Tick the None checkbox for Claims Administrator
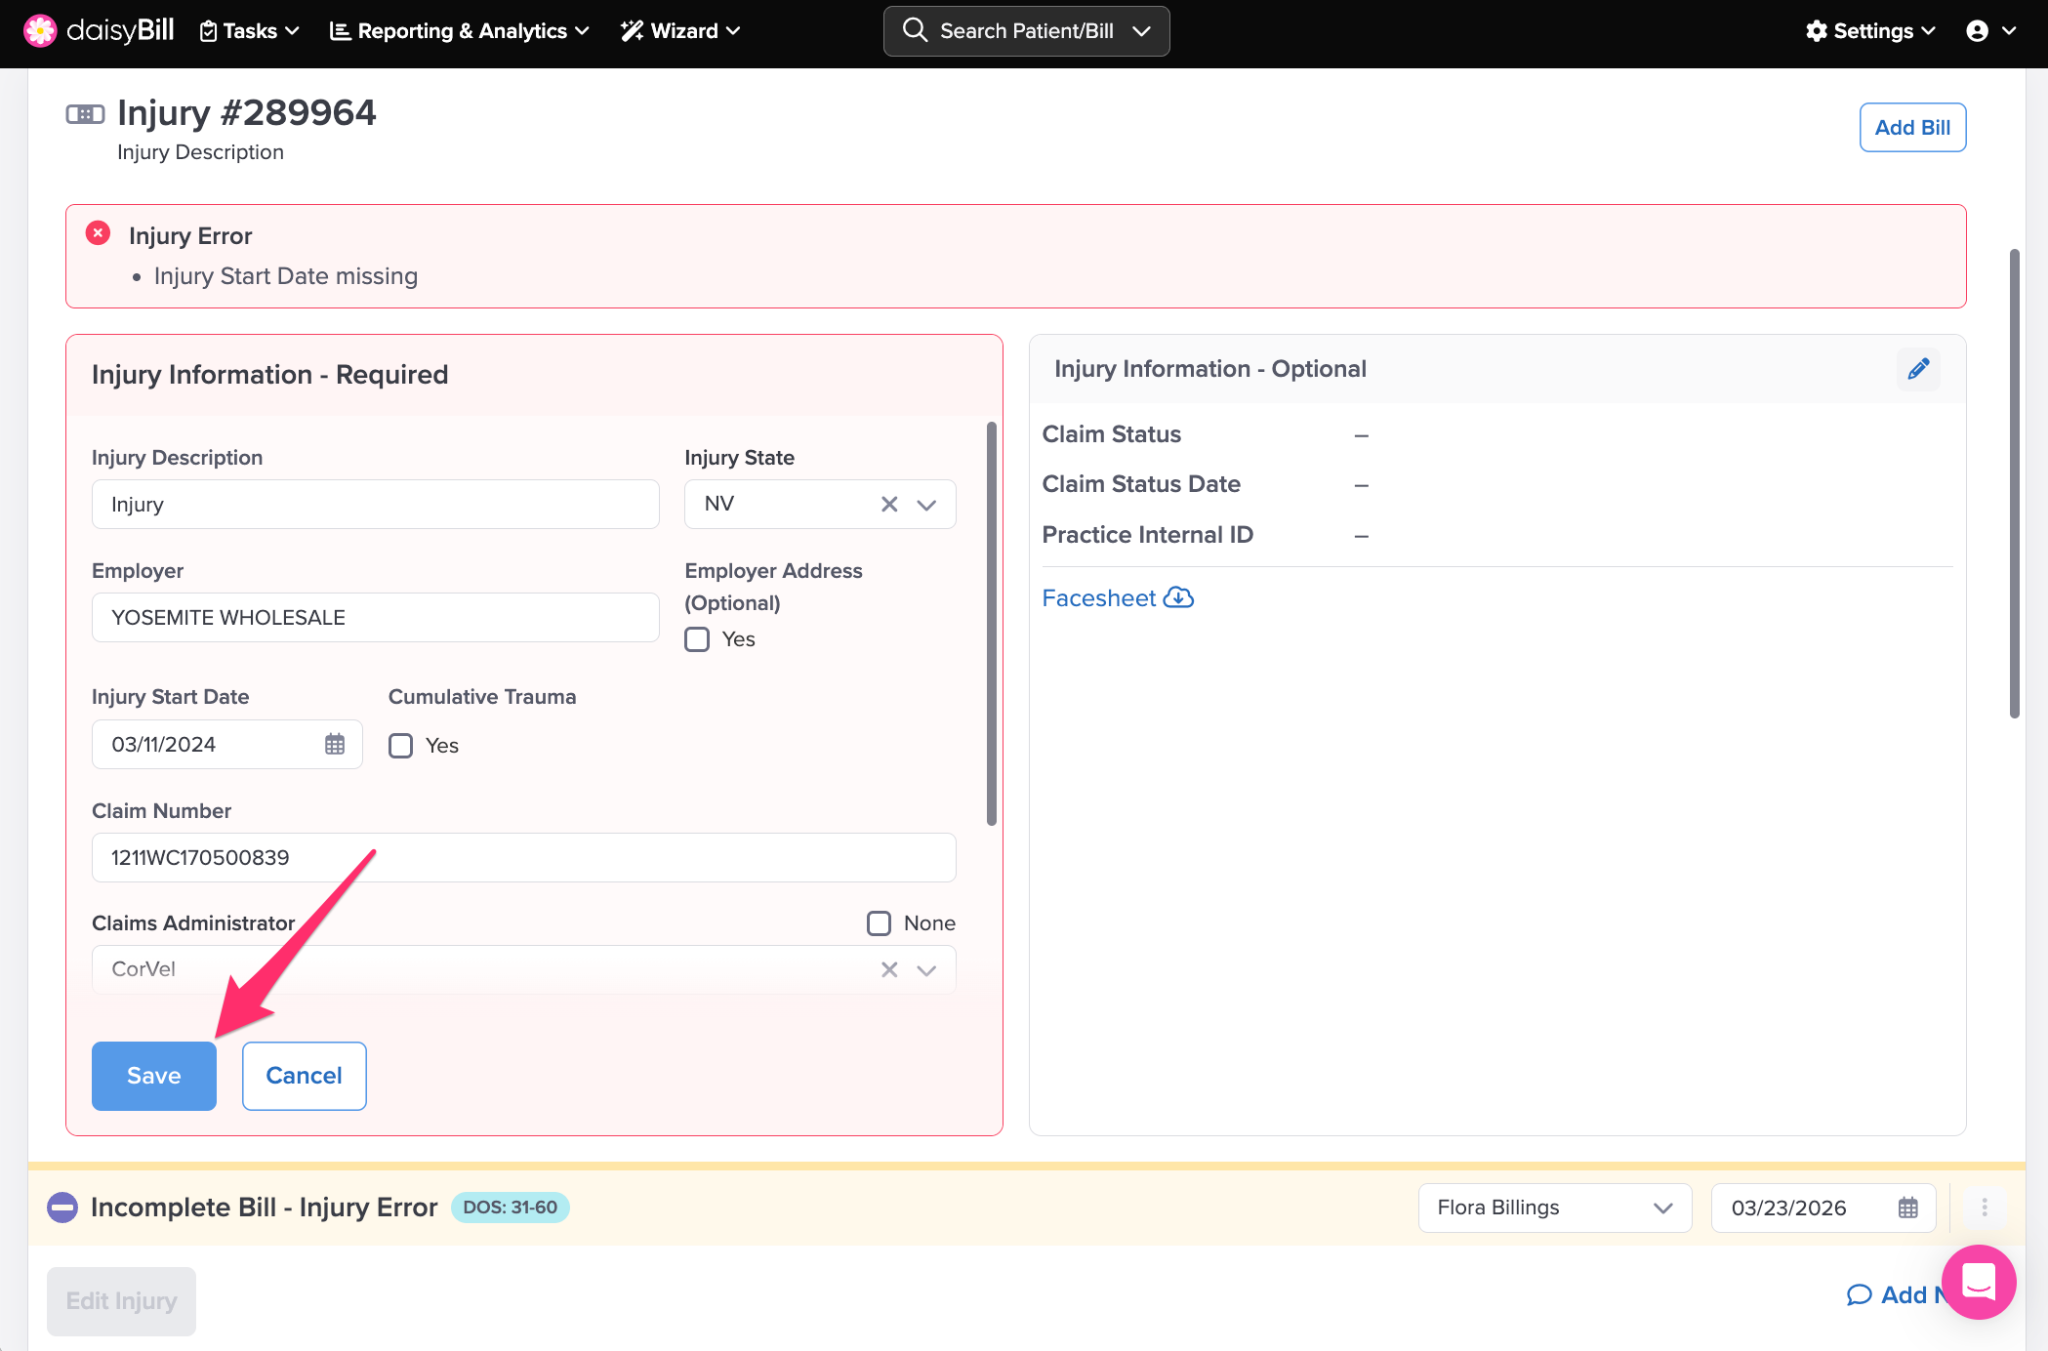The image size is (2048, 1351). pyautogui.click(x=878, y=923)
